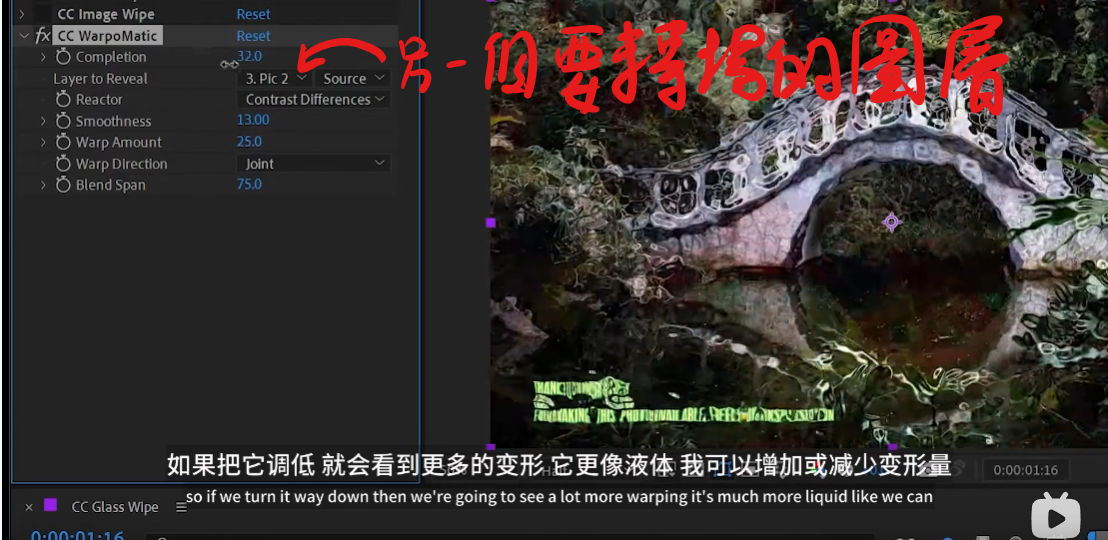Click the left-middle layer handle in viewer

pos(490,223)
